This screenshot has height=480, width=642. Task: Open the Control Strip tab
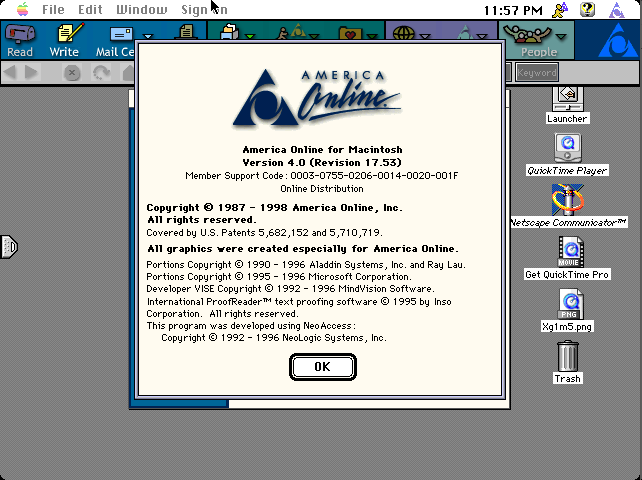click(x=9, y=247)
